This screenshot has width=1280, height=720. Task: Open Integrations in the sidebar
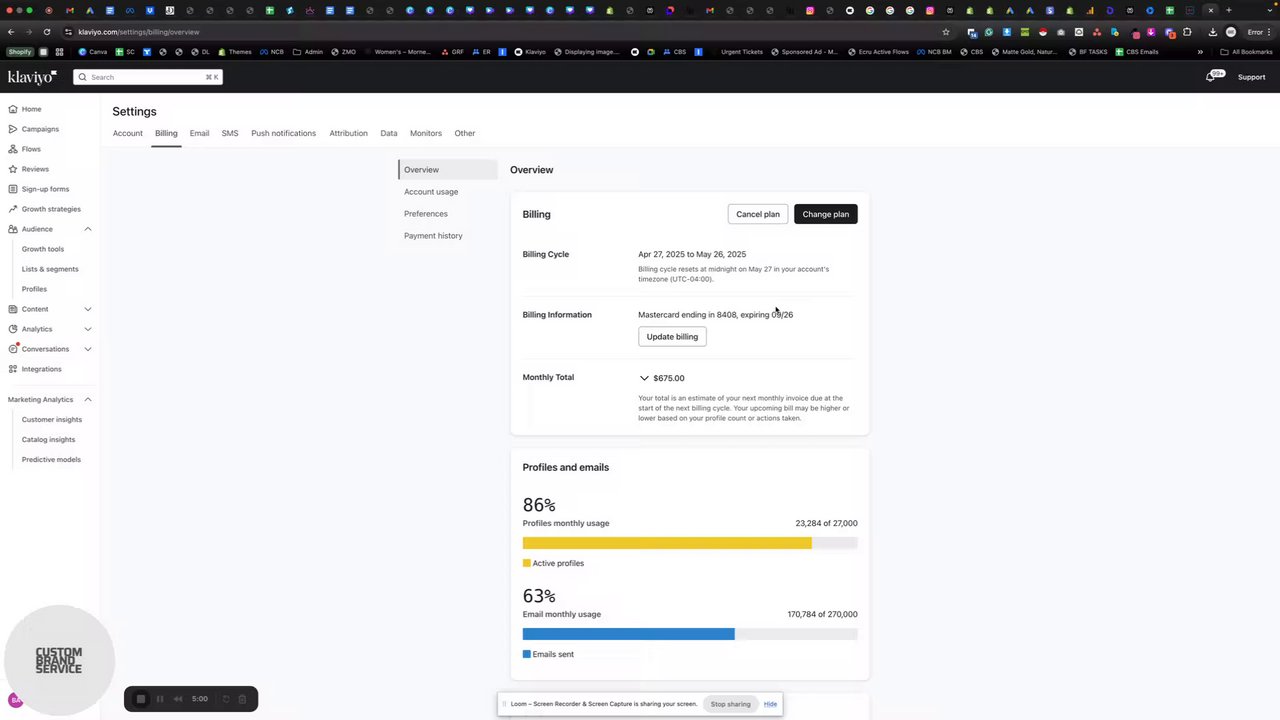point(41,369)
